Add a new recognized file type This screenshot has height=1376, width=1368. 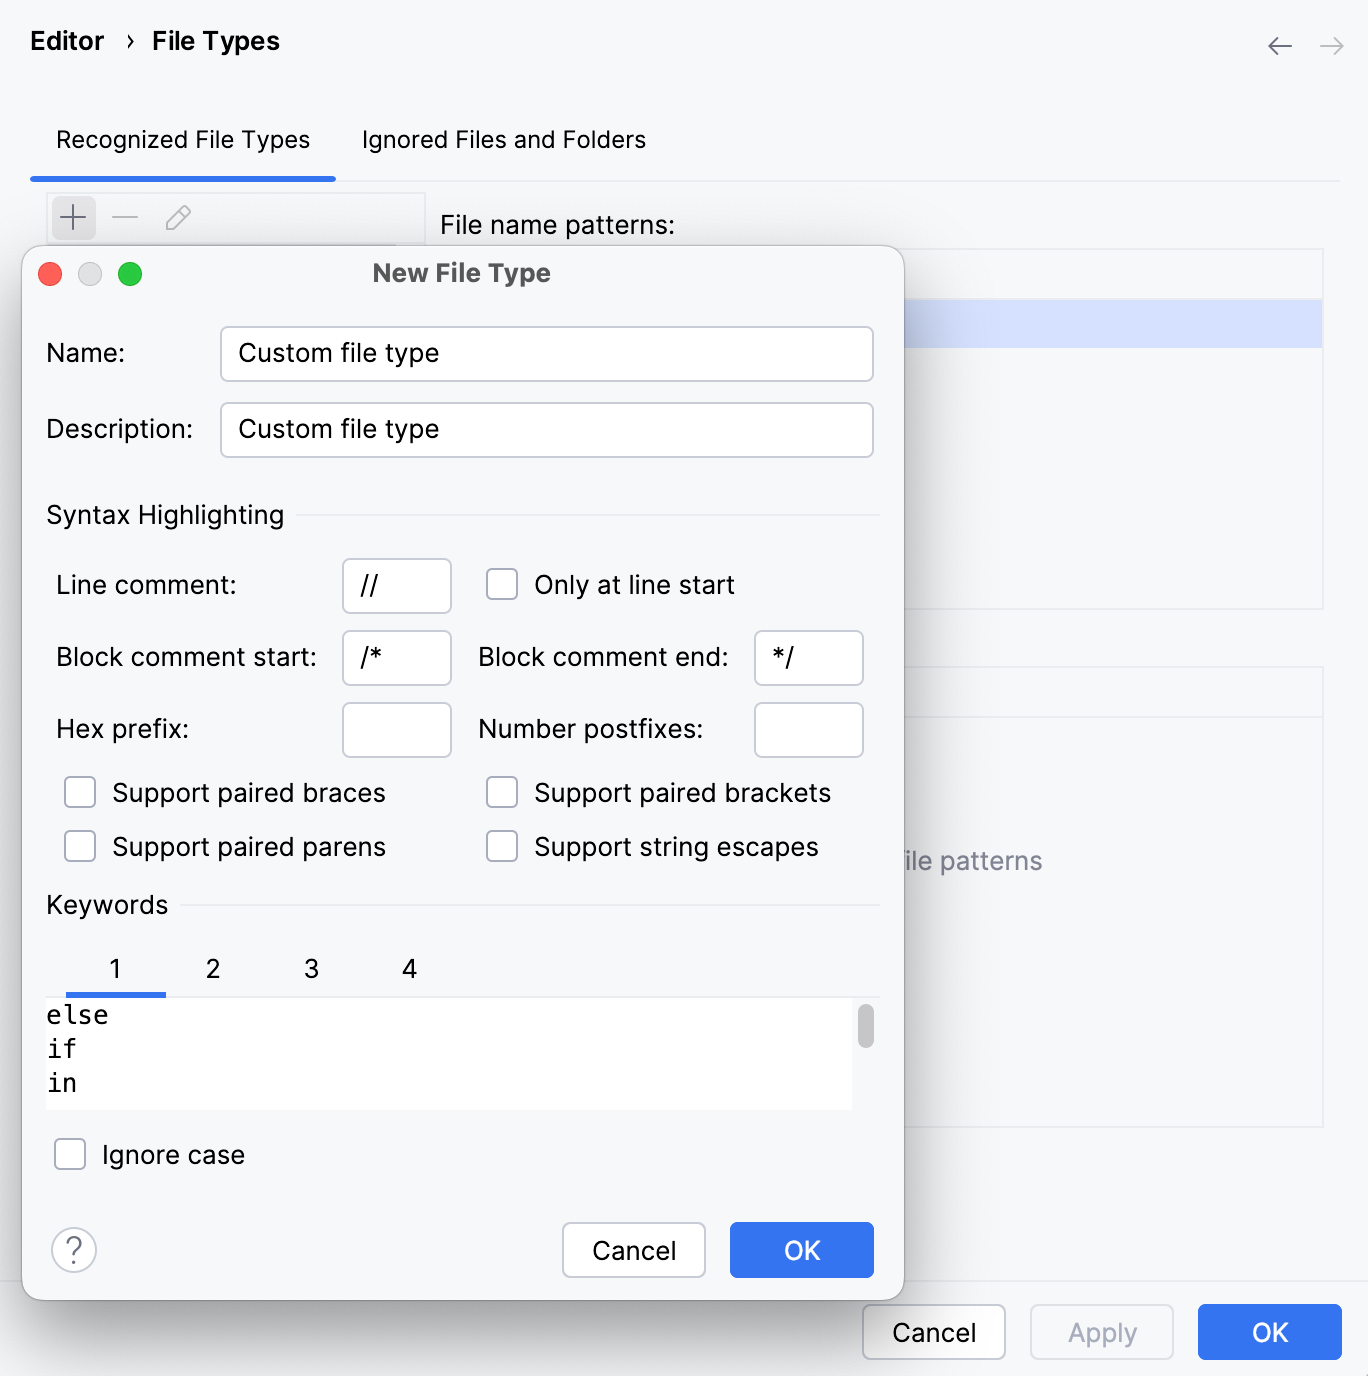tap(72, 218)
